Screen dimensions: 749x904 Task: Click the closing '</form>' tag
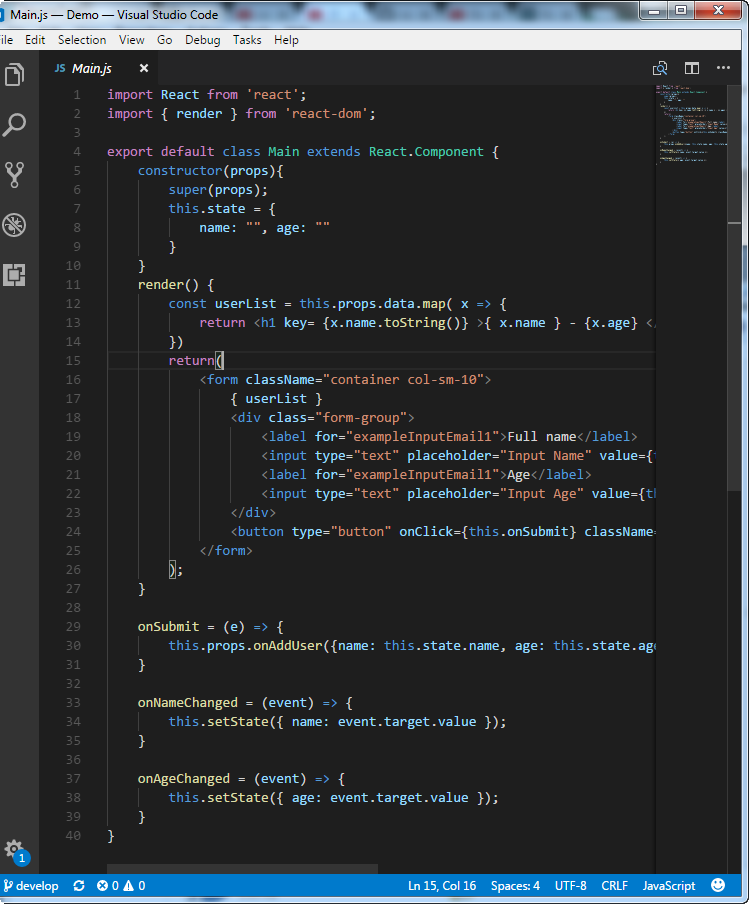click(x=226, y=551)
